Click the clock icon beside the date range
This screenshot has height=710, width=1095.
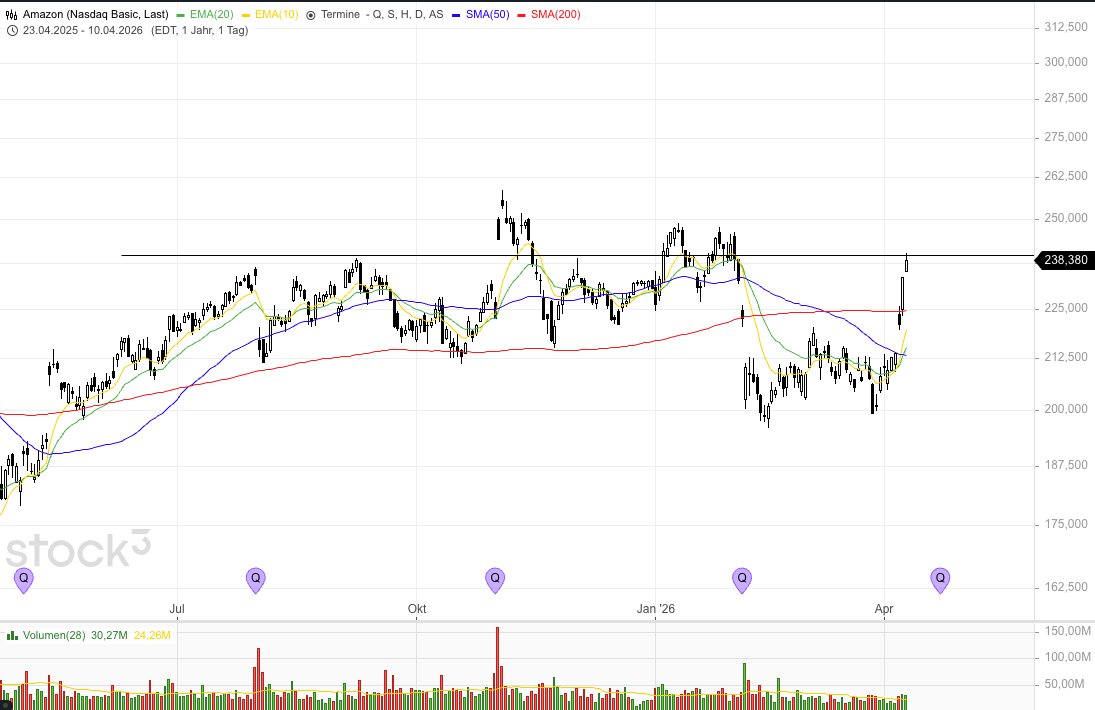[12, 31]
